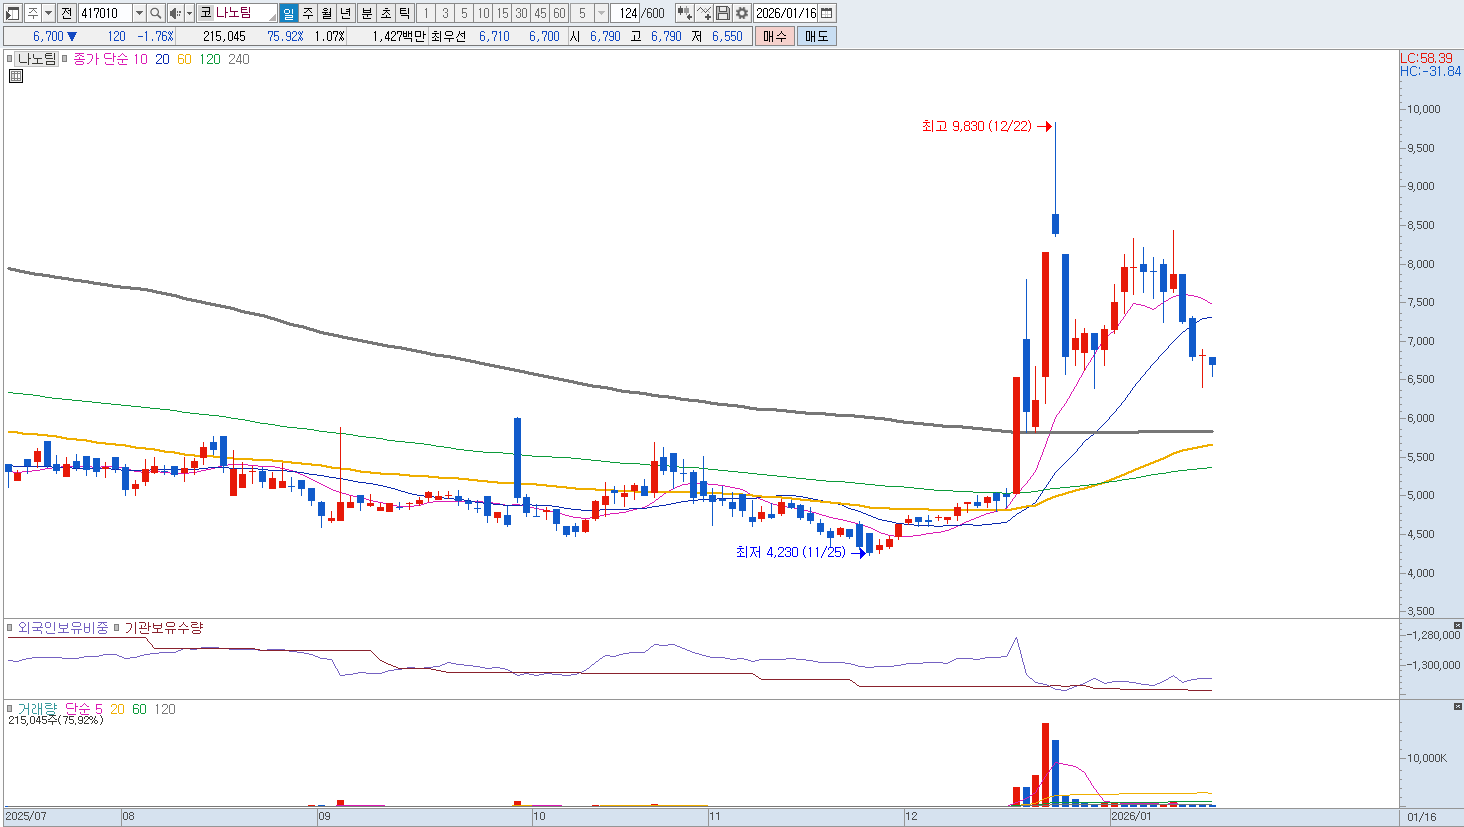Viewport: 1464px width, 827px height.
Task: Expand the stock code history dropdown
Action: point(139,13)
